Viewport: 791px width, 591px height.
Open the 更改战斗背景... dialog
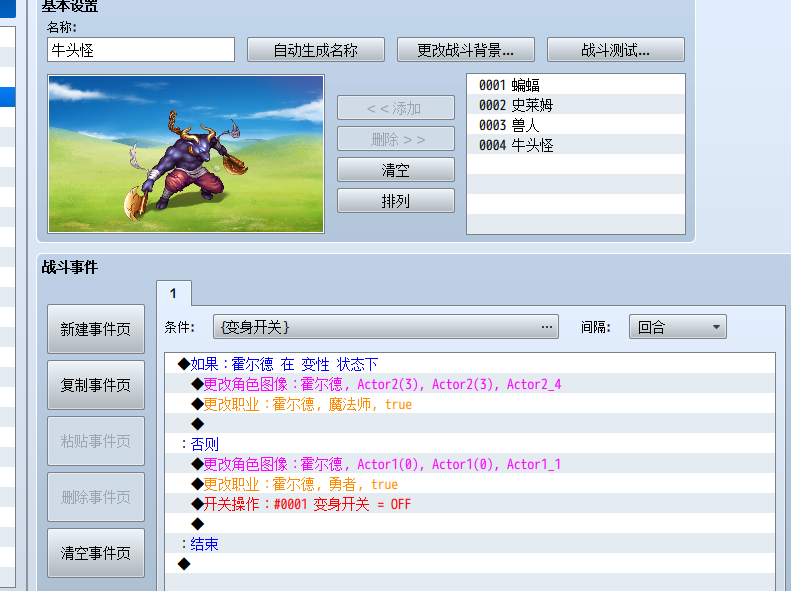466,50
